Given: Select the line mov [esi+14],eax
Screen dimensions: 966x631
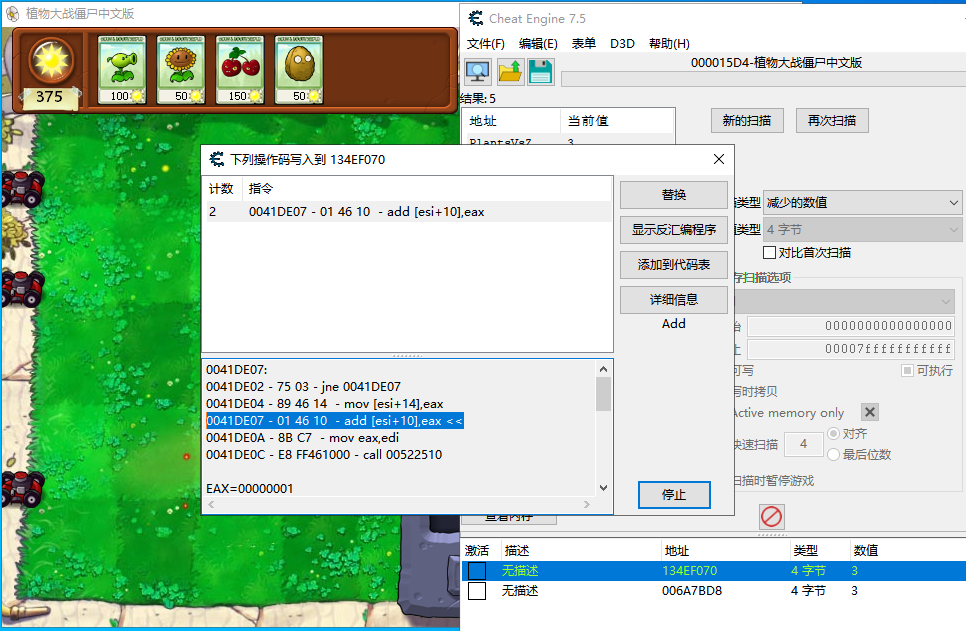Looking at the screenshot, I should 325,404.
